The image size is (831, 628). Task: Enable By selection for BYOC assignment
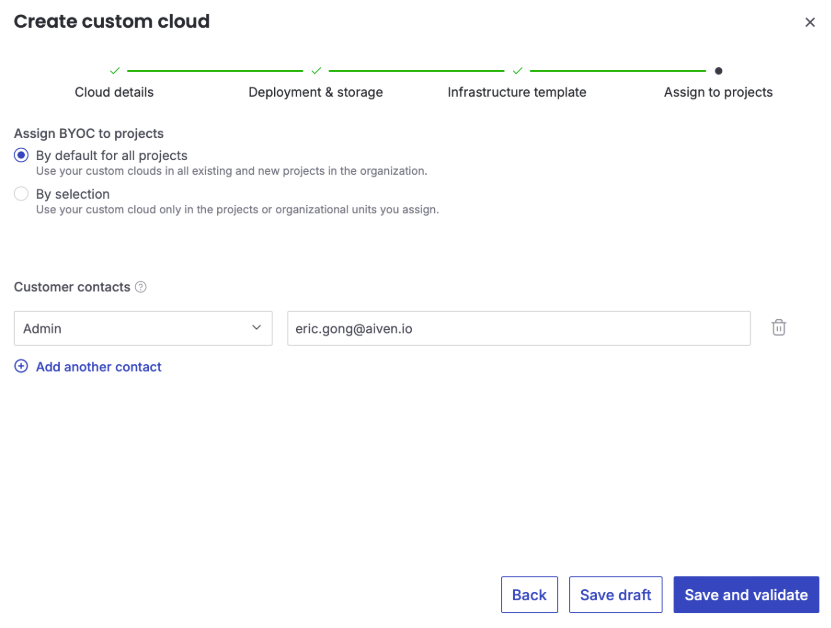pos(21,194)
